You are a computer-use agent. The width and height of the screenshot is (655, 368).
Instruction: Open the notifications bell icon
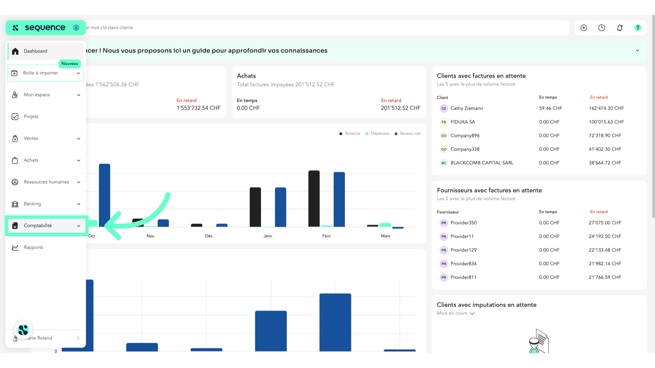[619, 28]
